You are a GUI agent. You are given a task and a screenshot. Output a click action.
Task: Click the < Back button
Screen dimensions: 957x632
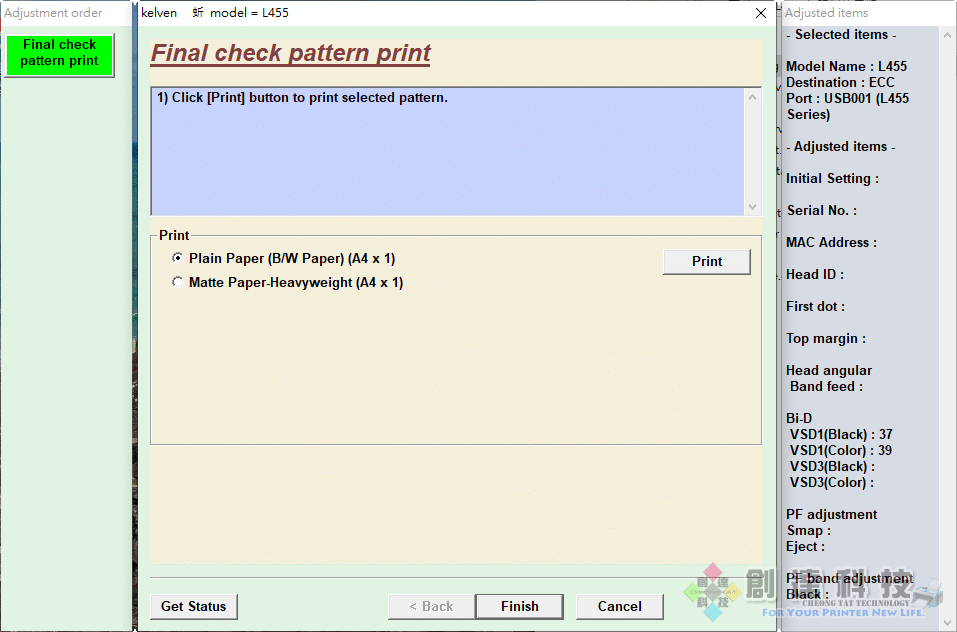pos(431,606)
